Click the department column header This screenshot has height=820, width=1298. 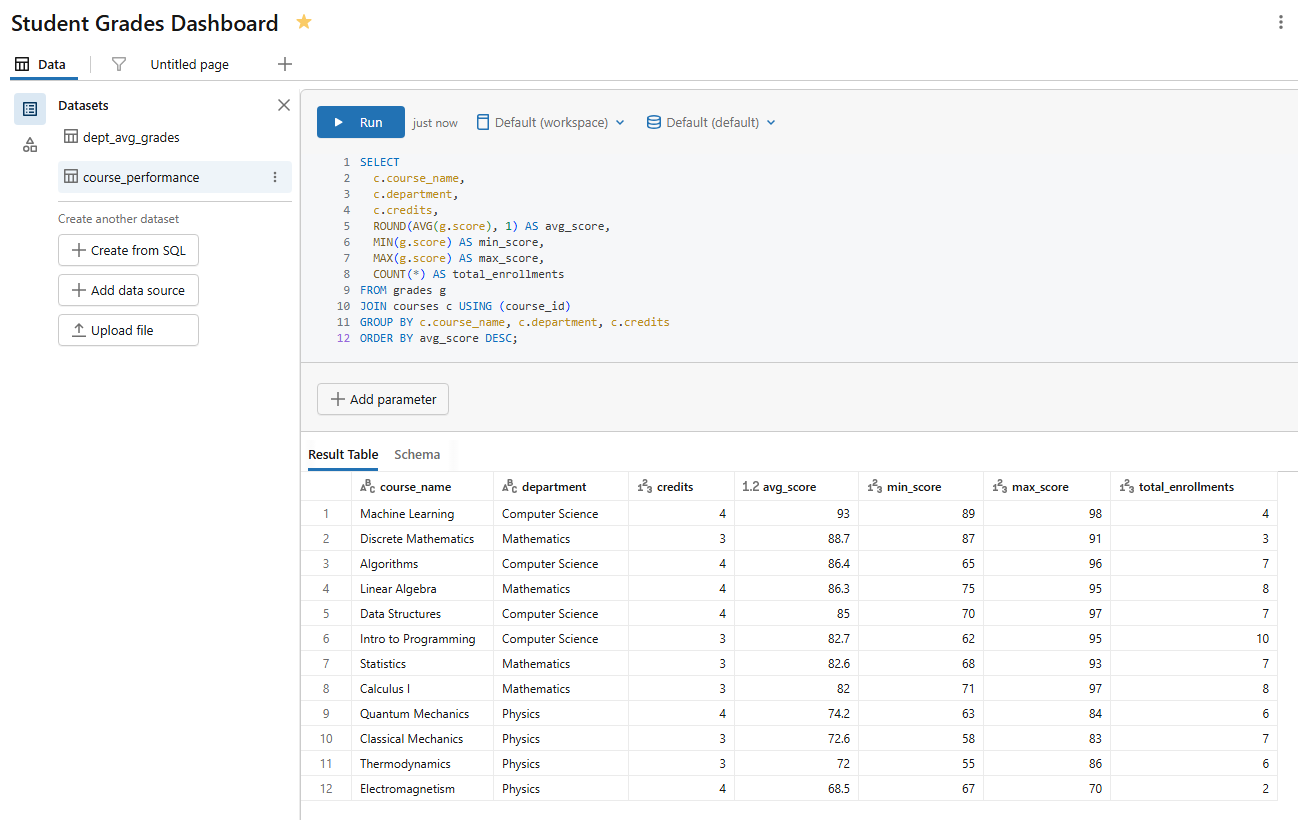[x=561, y=487]
